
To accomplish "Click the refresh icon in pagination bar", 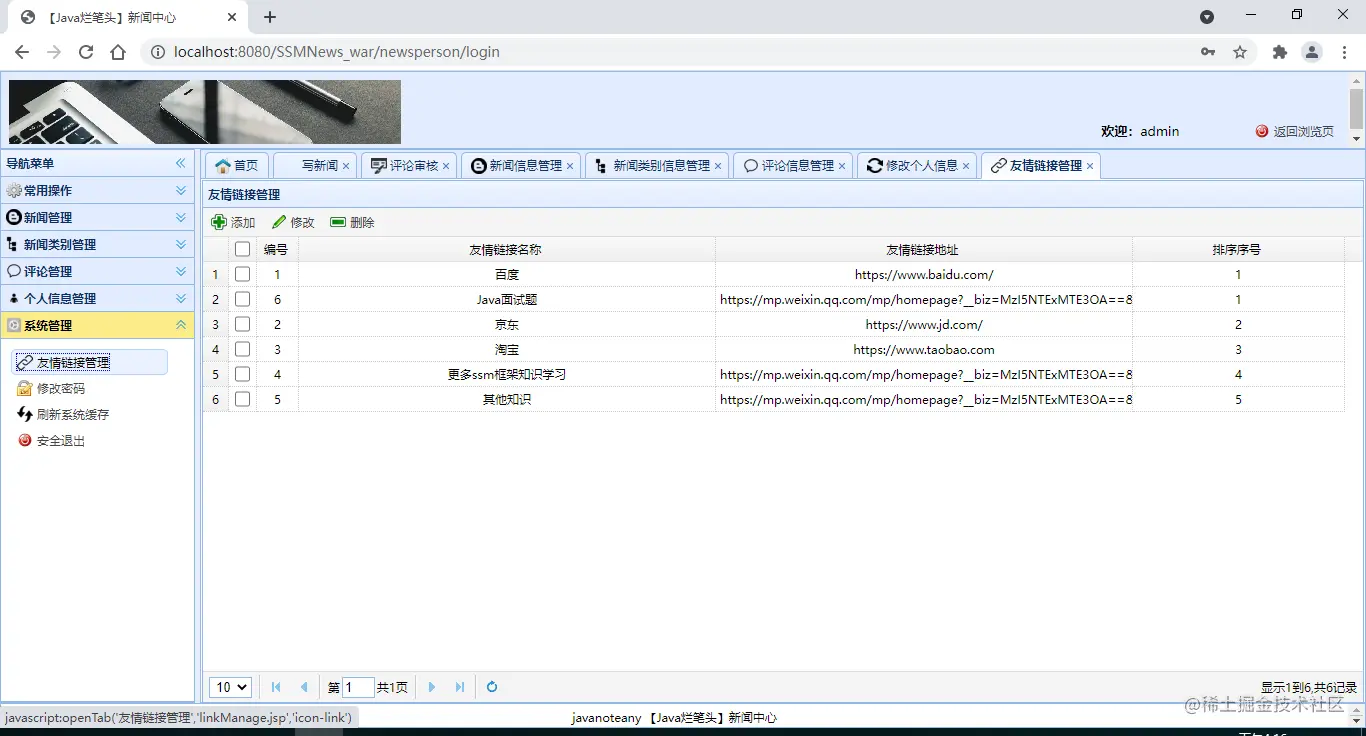I will pyautogui.click(x=490, y=687).
